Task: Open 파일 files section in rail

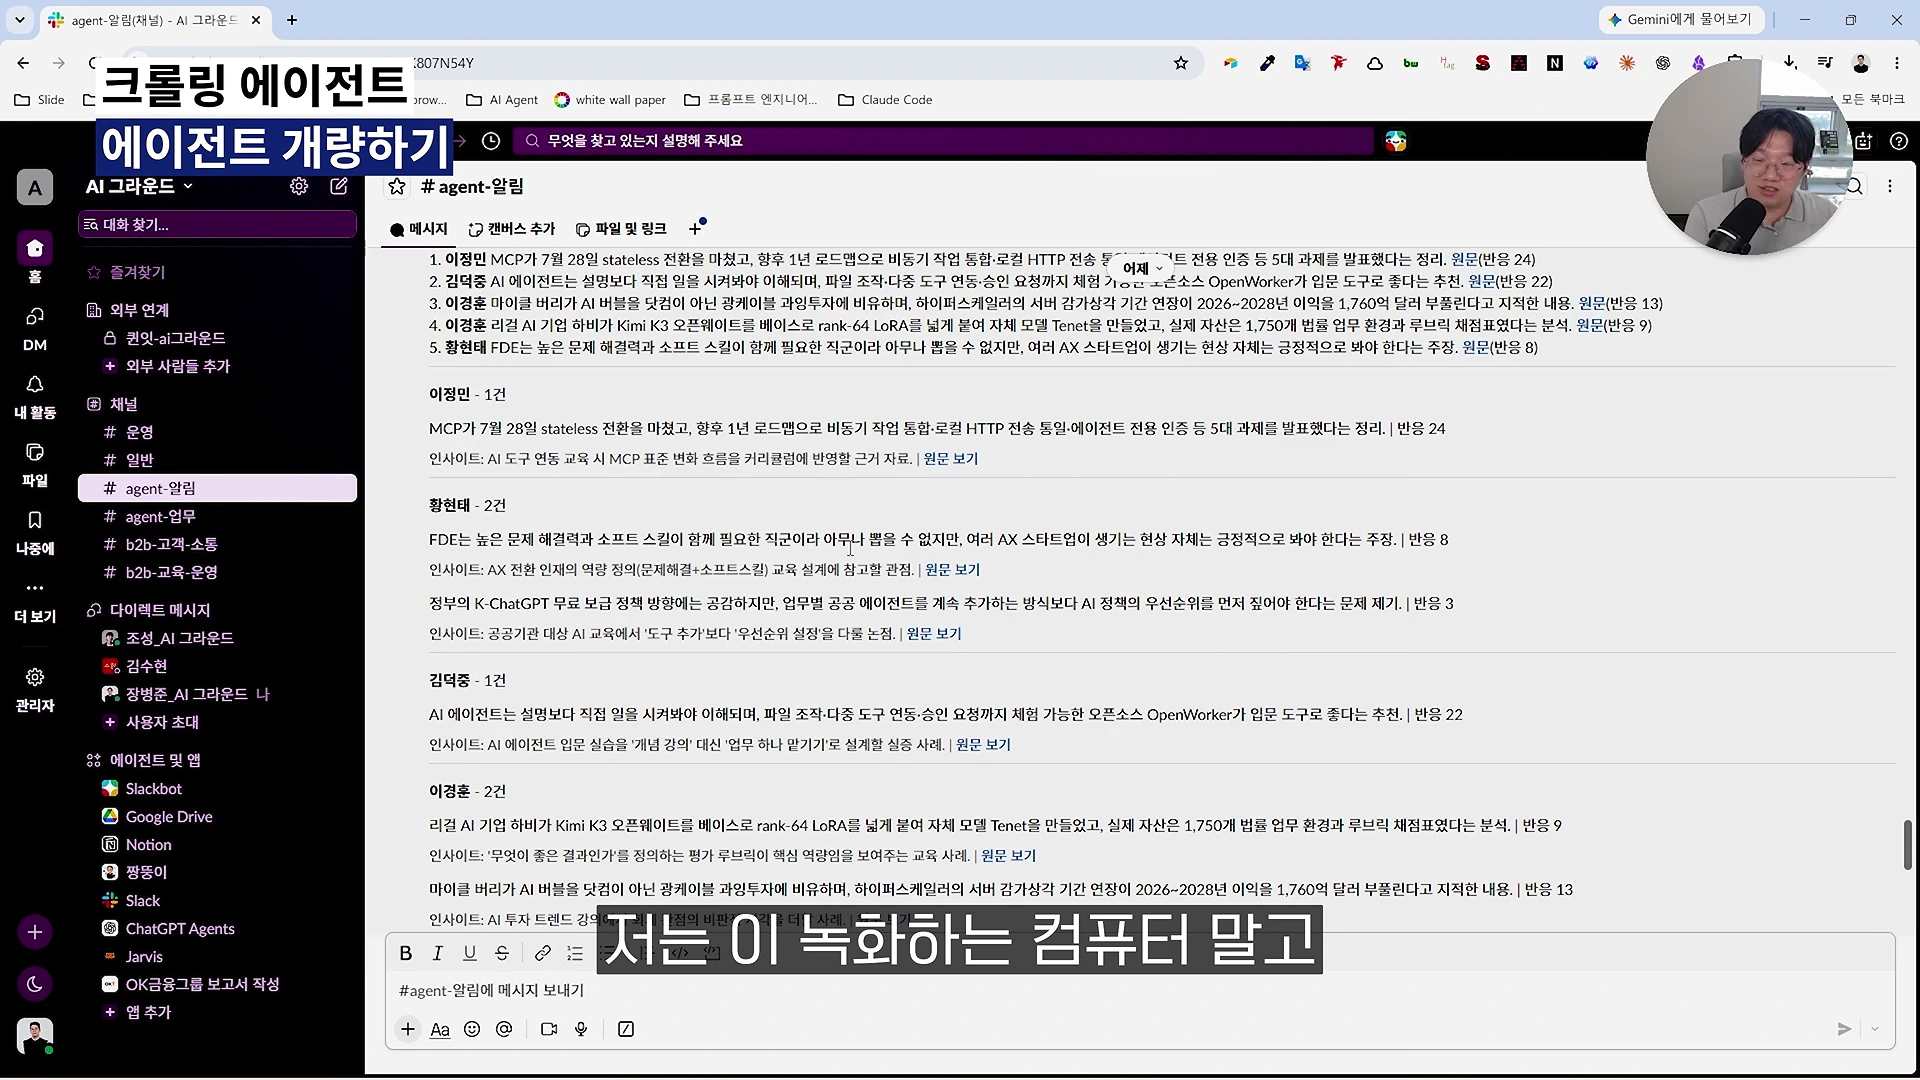Action: [x=35, y=464]
